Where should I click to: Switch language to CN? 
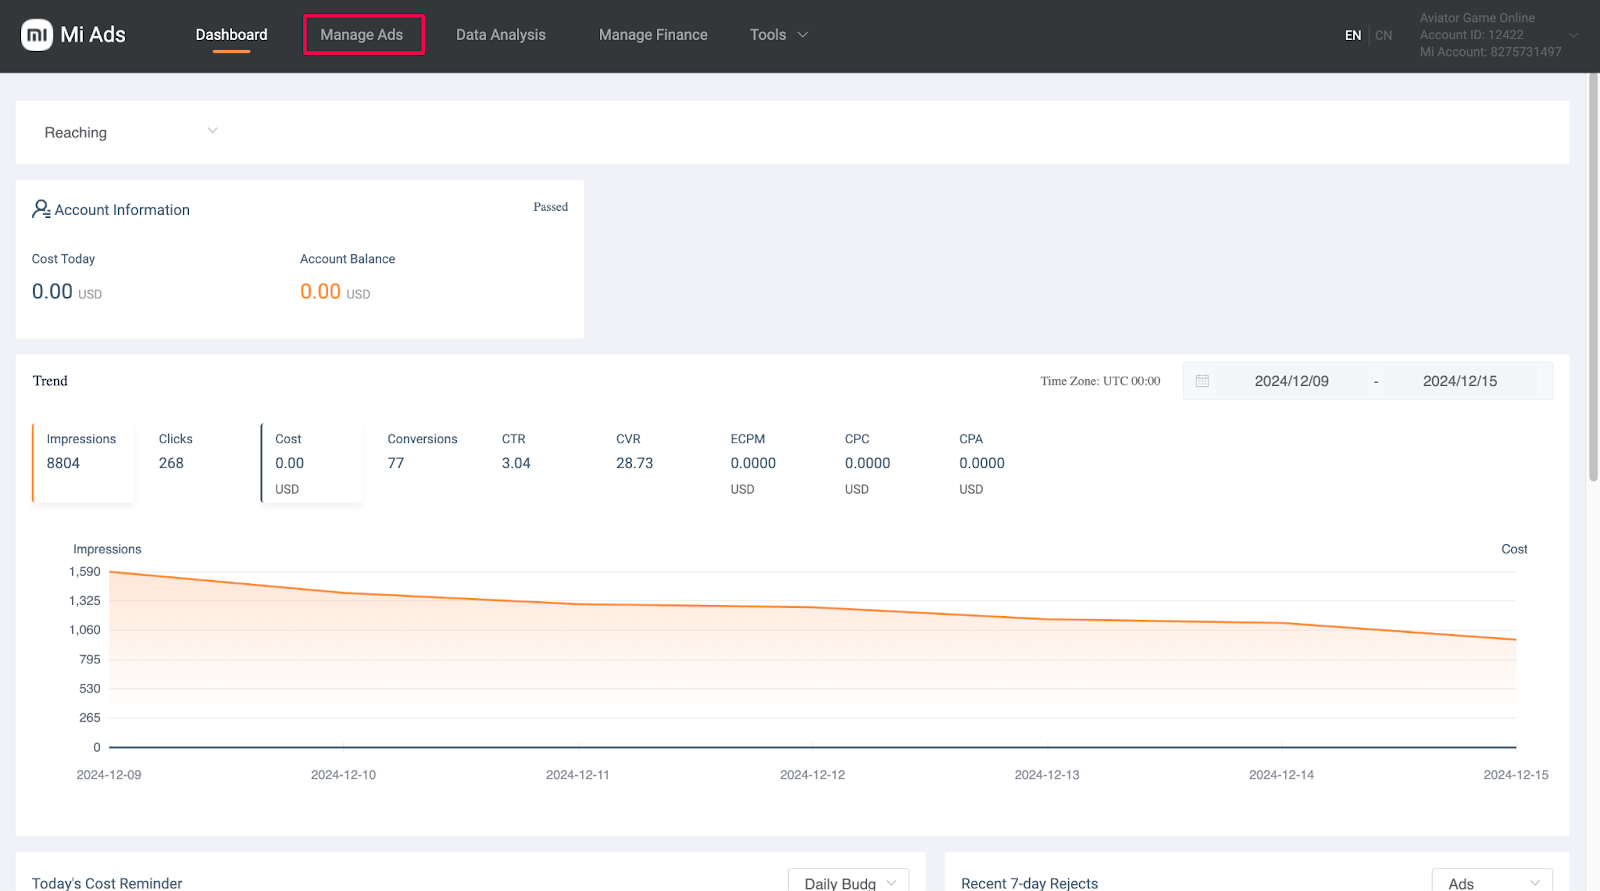(x=1383, y=36)
